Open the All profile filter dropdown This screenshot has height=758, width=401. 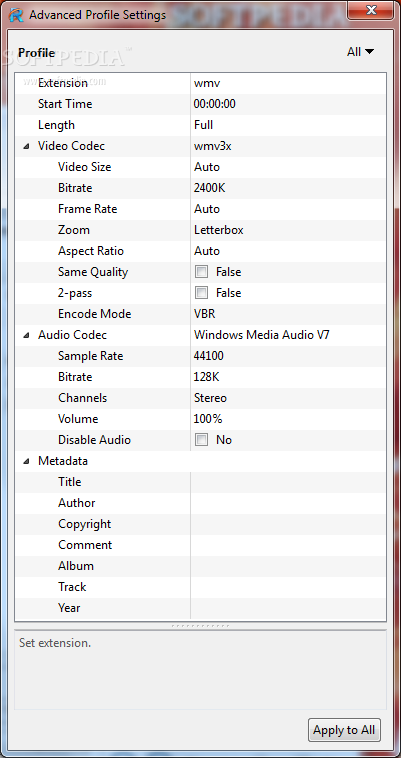tap(360, 52)
